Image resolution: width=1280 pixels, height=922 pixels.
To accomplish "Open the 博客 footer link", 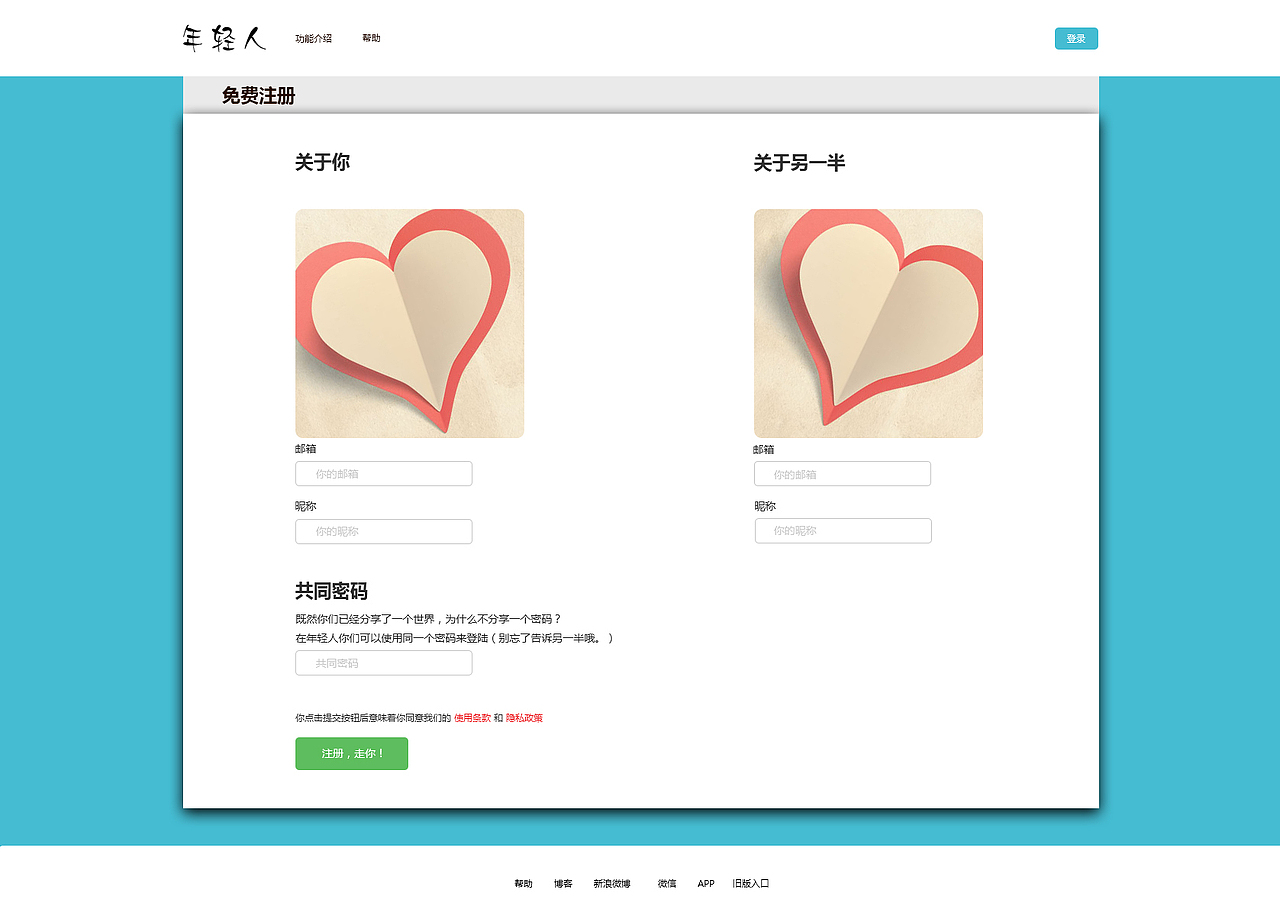I will [562, 884].
